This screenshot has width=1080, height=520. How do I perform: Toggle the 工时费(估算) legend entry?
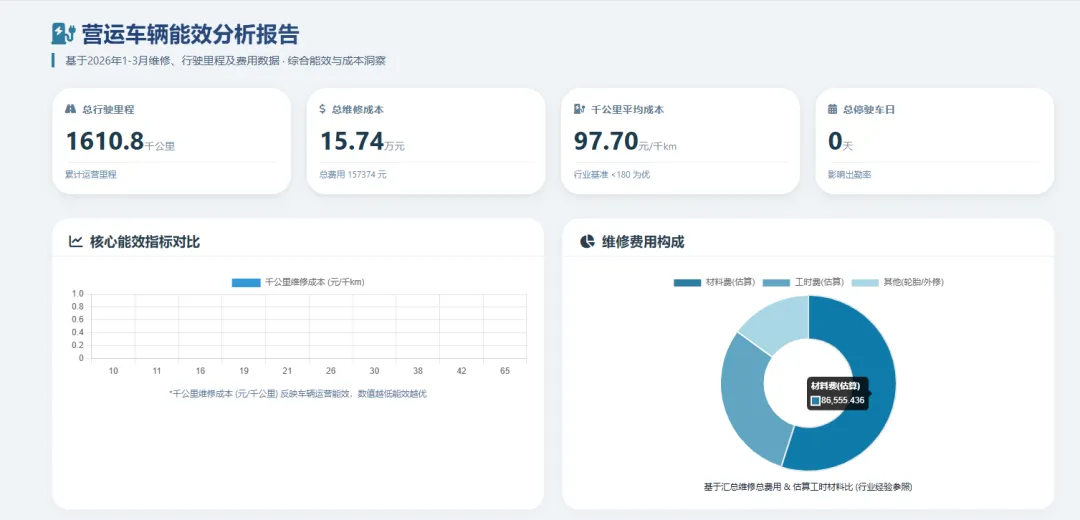(x=803, y=282)
